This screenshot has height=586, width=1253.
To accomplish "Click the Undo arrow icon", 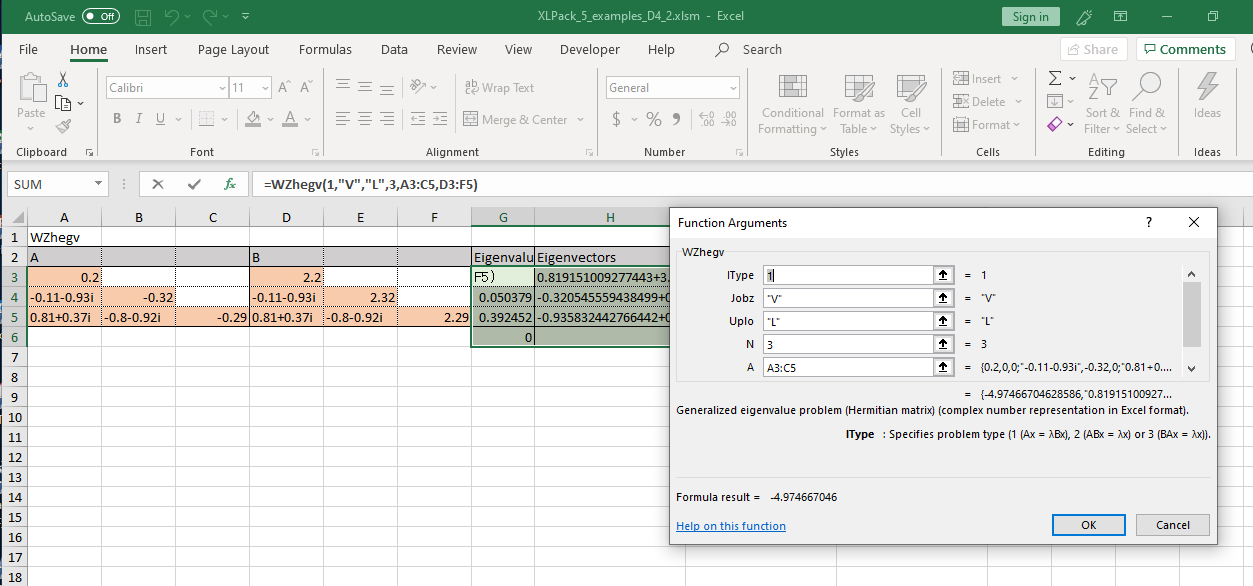I will (172, 17).
